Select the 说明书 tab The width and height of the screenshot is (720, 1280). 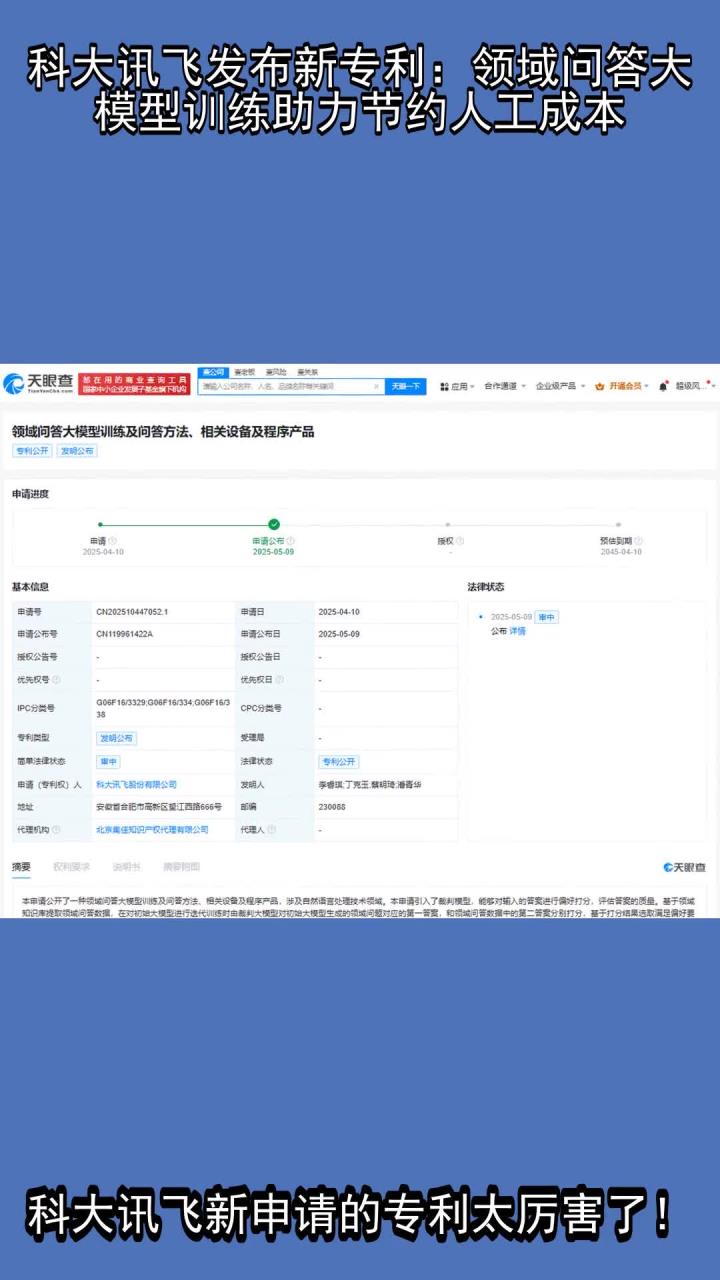coord(127,867)
